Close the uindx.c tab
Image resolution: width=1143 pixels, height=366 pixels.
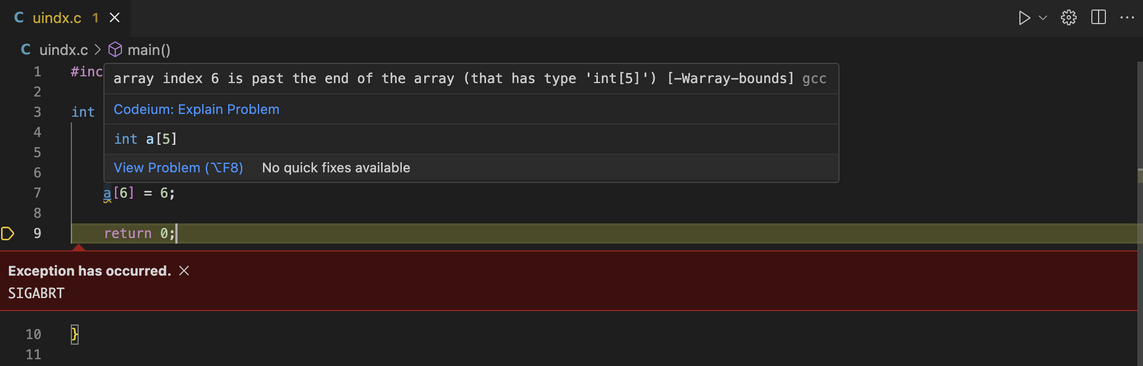(114, 17)
